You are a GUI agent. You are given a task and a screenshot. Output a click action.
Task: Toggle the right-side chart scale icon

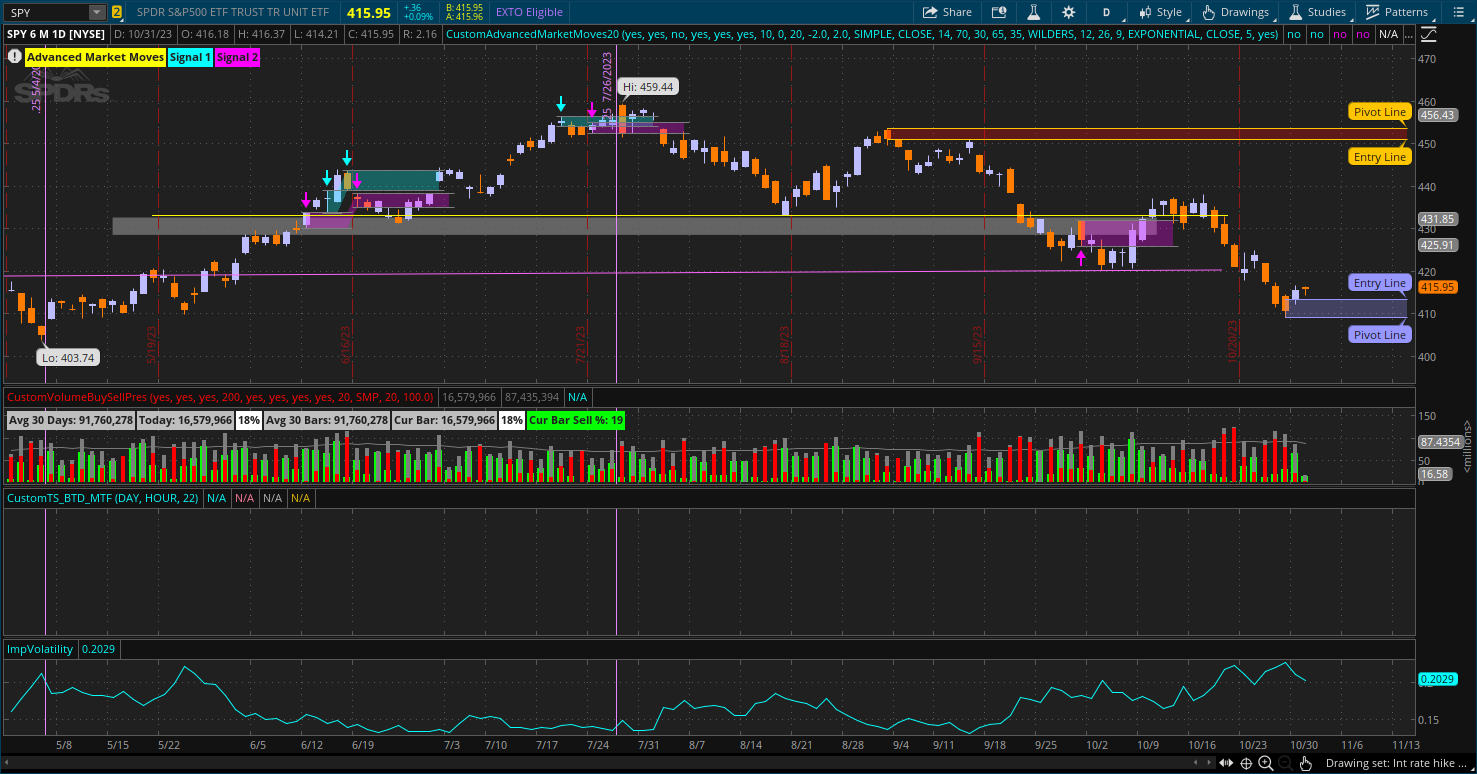(1427, 34)
